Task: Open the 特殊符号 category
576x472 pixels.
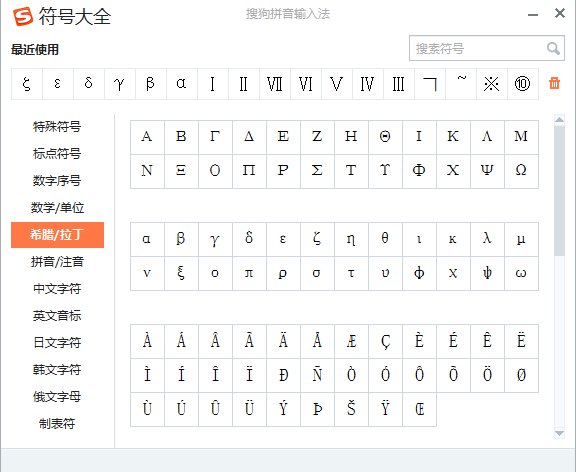Action: (x=57, y=127)
